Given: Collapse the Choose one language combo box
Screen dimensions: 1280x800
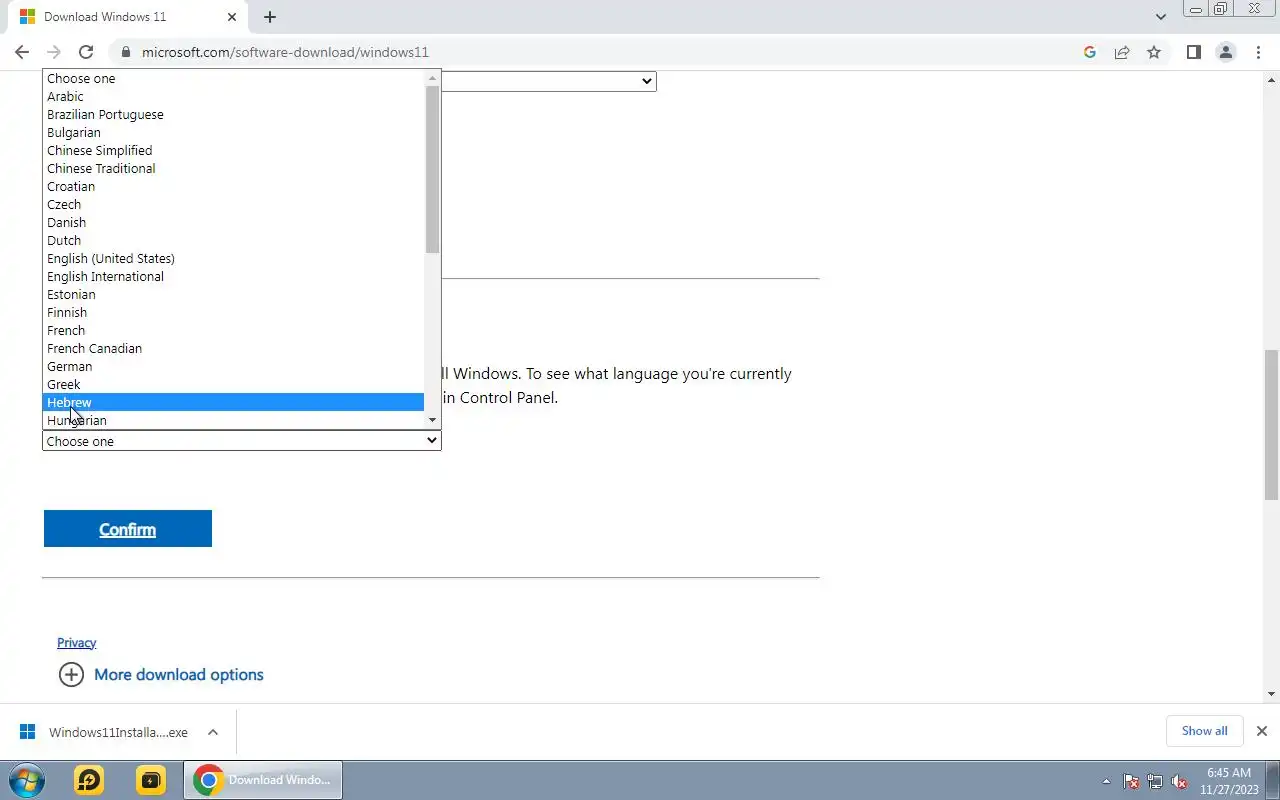Looking at the screenshot, I should [x=242, y=440].
